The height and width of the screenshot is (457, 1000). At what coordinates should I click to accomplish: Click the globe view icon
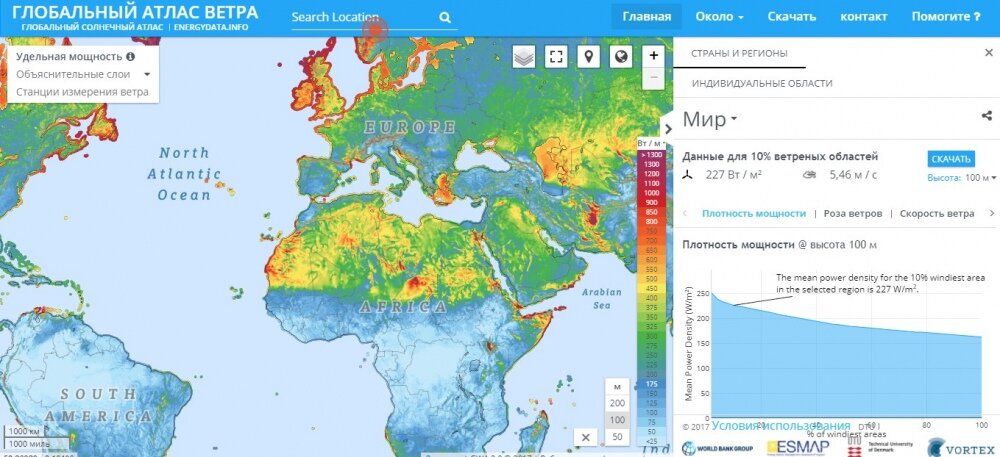click(x=621, y=57)
